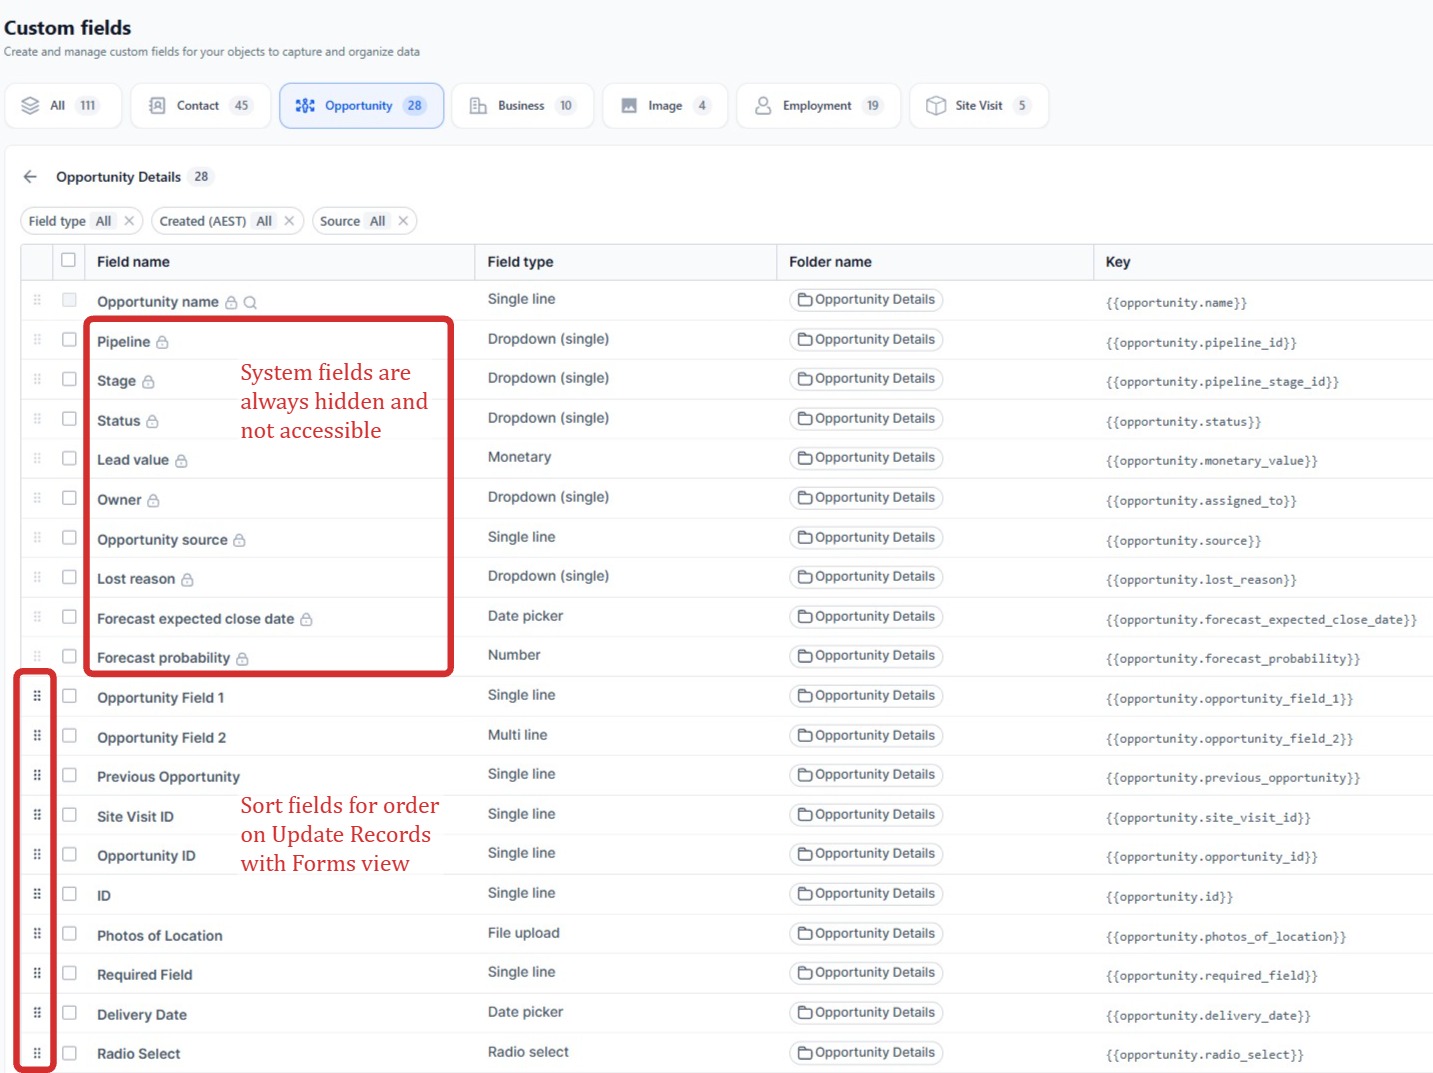Grab the drag handle for Previous Opportunity
1433x1073 pixels.
click(37, 775)
